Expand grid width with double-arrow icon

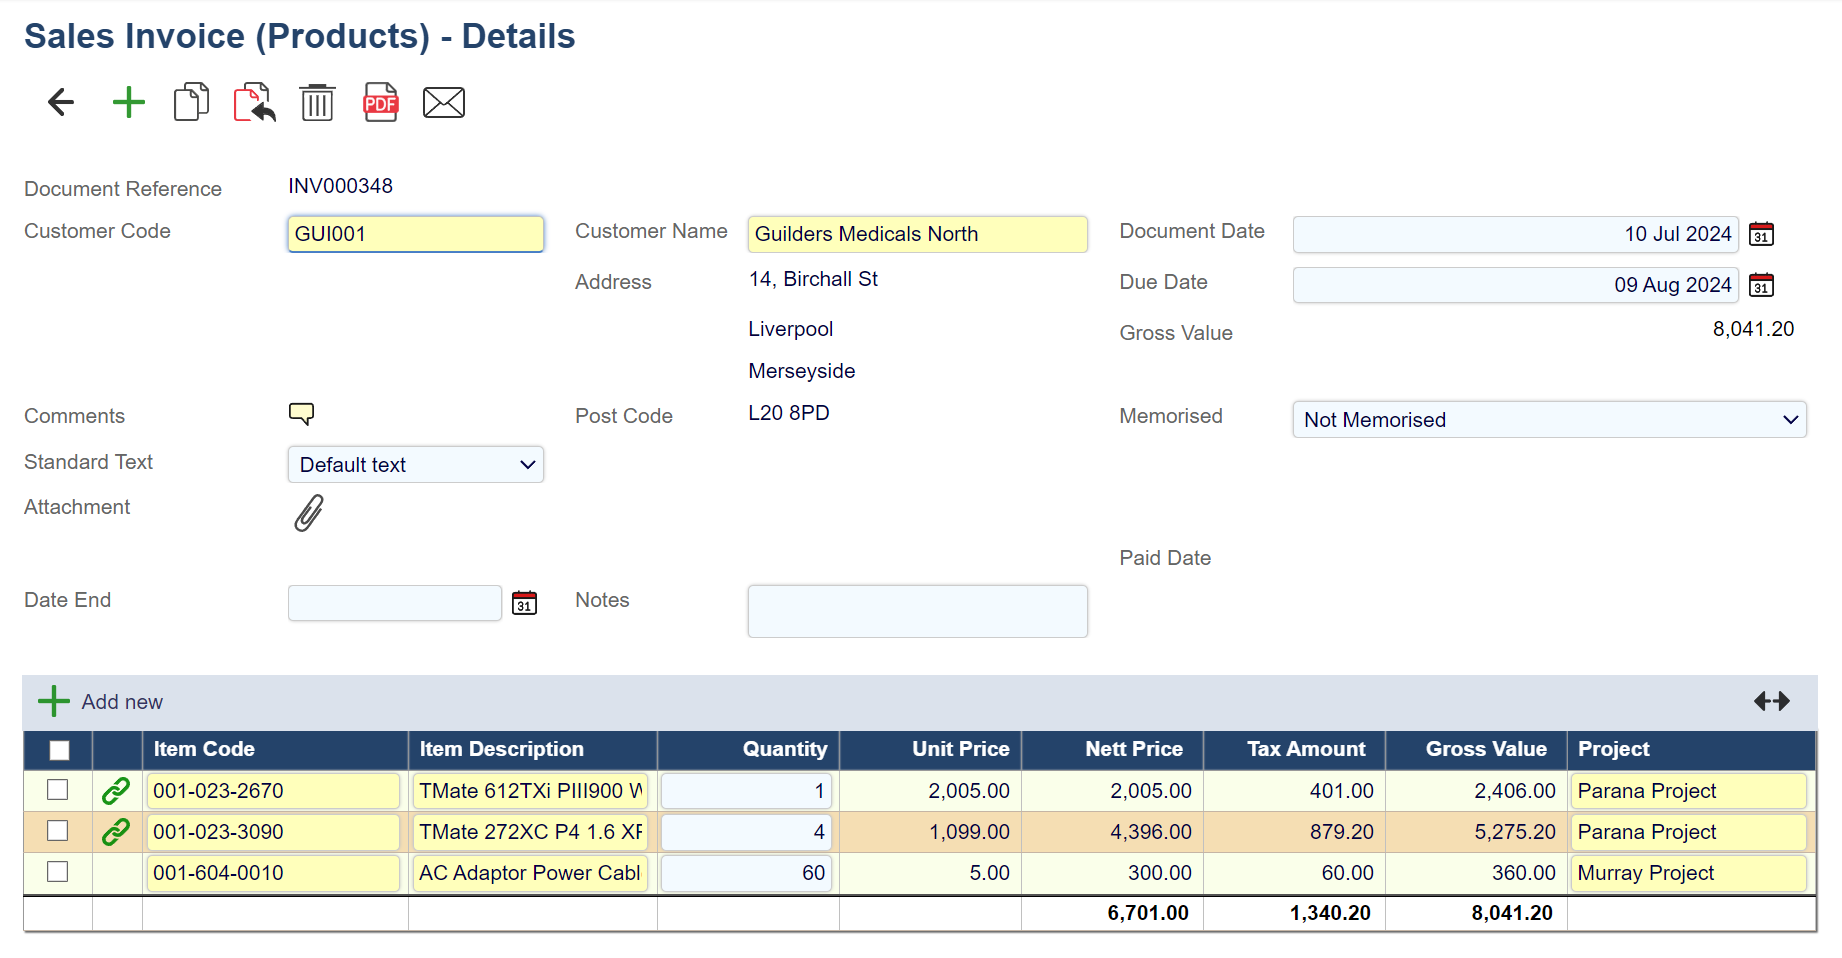(x=1771, y=702)
